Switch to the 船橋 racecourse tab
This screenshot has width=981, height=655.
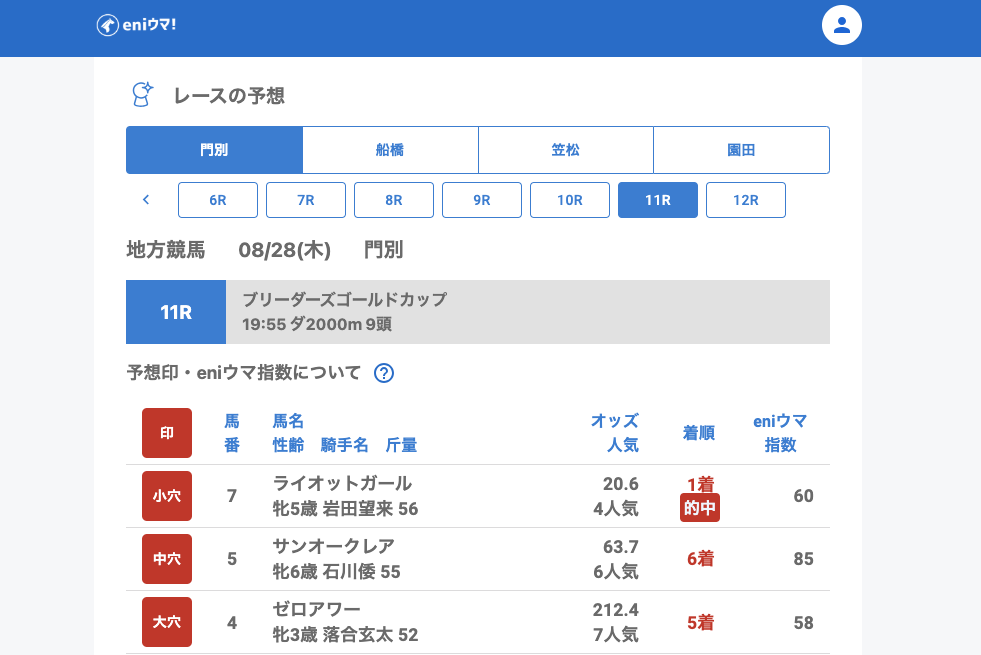click(x=390, y=150)
